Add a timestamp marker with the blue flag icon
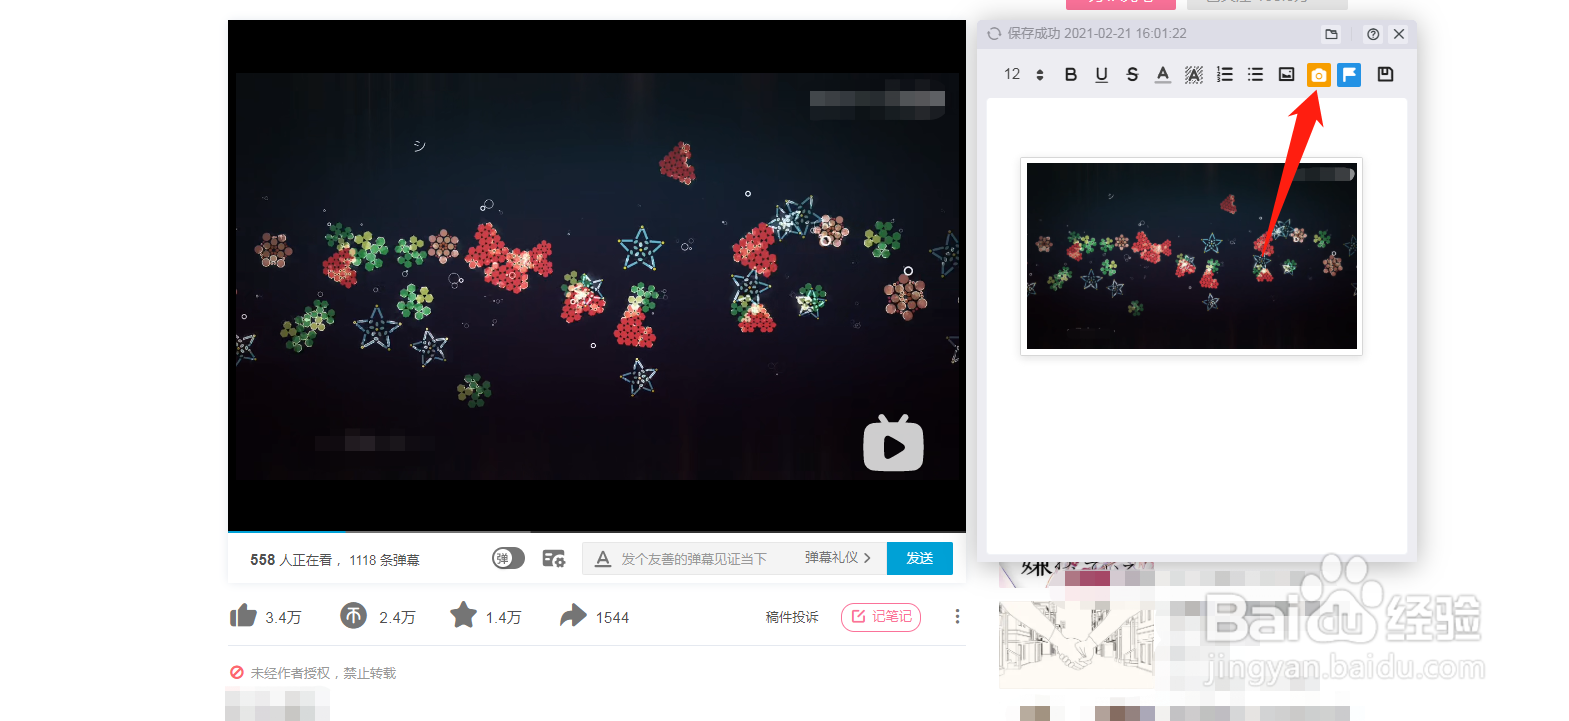The image size is (1569, 721). (x=1349, y=75)
